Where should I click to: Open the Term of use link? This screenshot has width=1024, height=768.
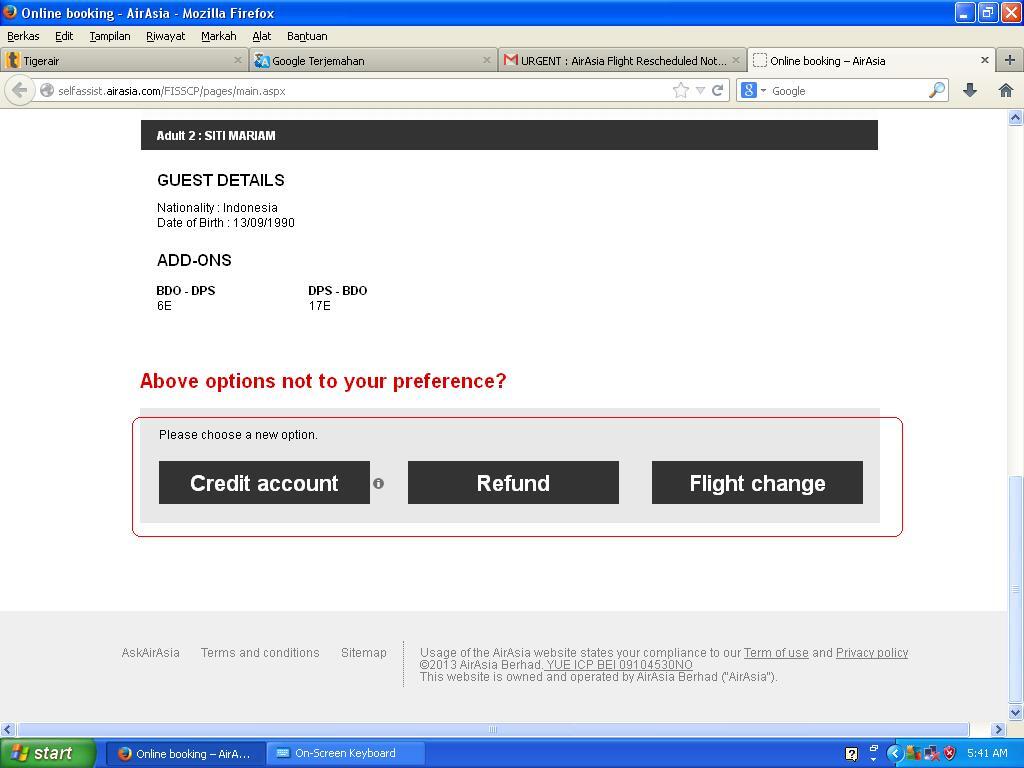(776, 652)
